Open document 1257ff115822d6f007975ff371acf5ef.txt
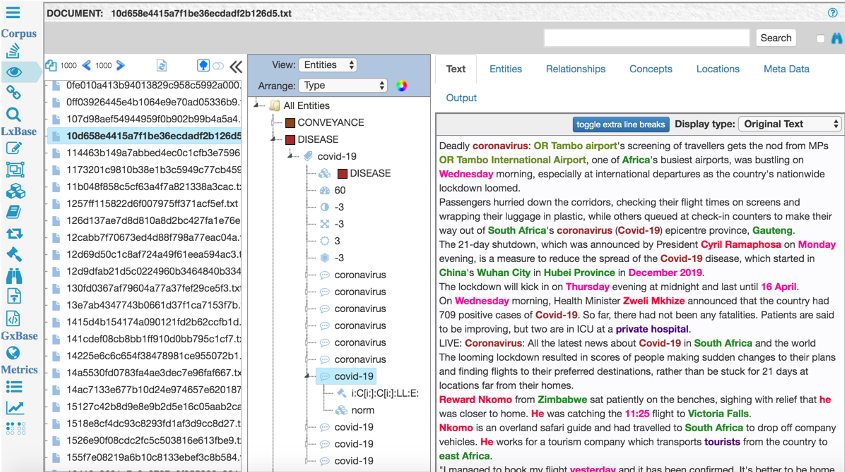845x472 pixels. (x=152, y=204)
